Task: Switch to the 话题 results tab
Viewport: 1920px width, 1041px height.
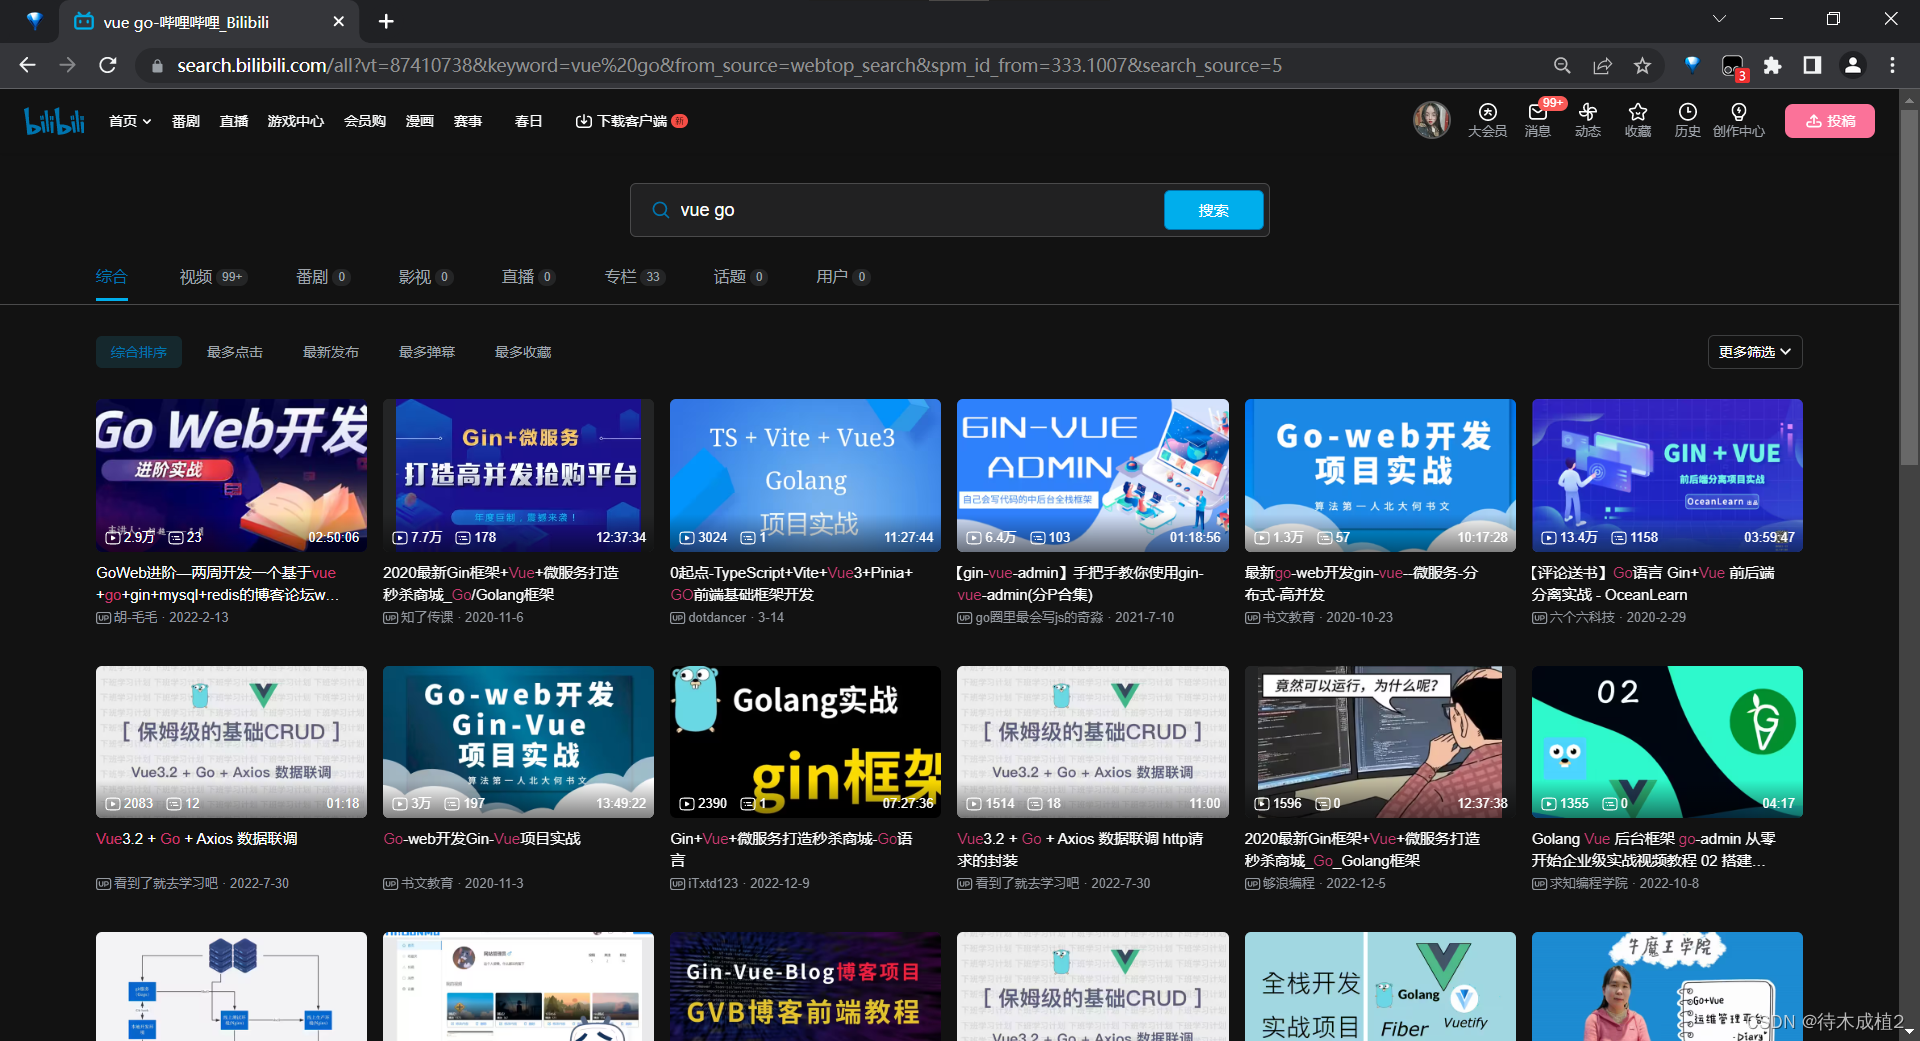Action: click(740, 277)
